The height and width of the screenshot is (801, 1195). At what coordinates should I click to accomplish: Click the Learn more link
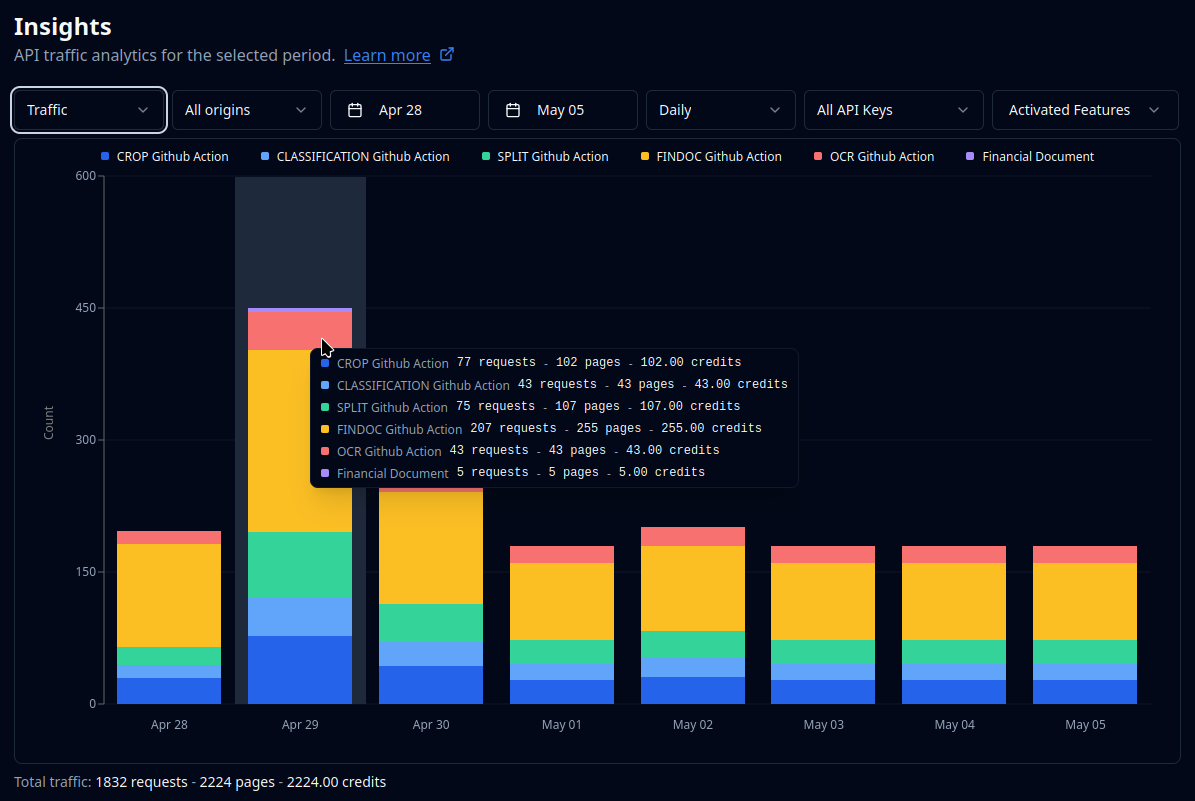[x=387, y=56]
